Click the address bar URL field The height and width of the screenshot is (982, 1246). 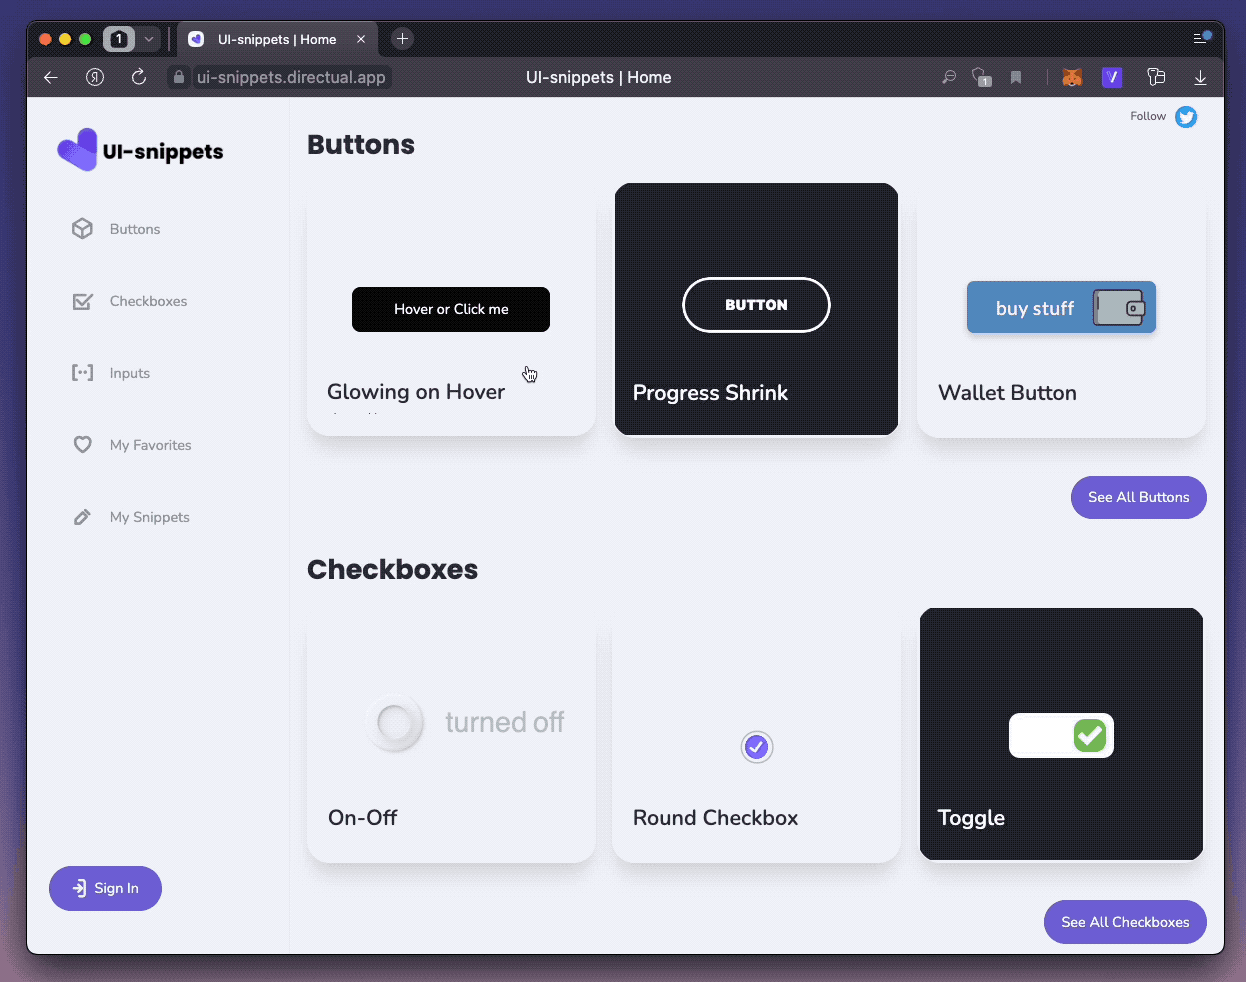coord(291,77)
